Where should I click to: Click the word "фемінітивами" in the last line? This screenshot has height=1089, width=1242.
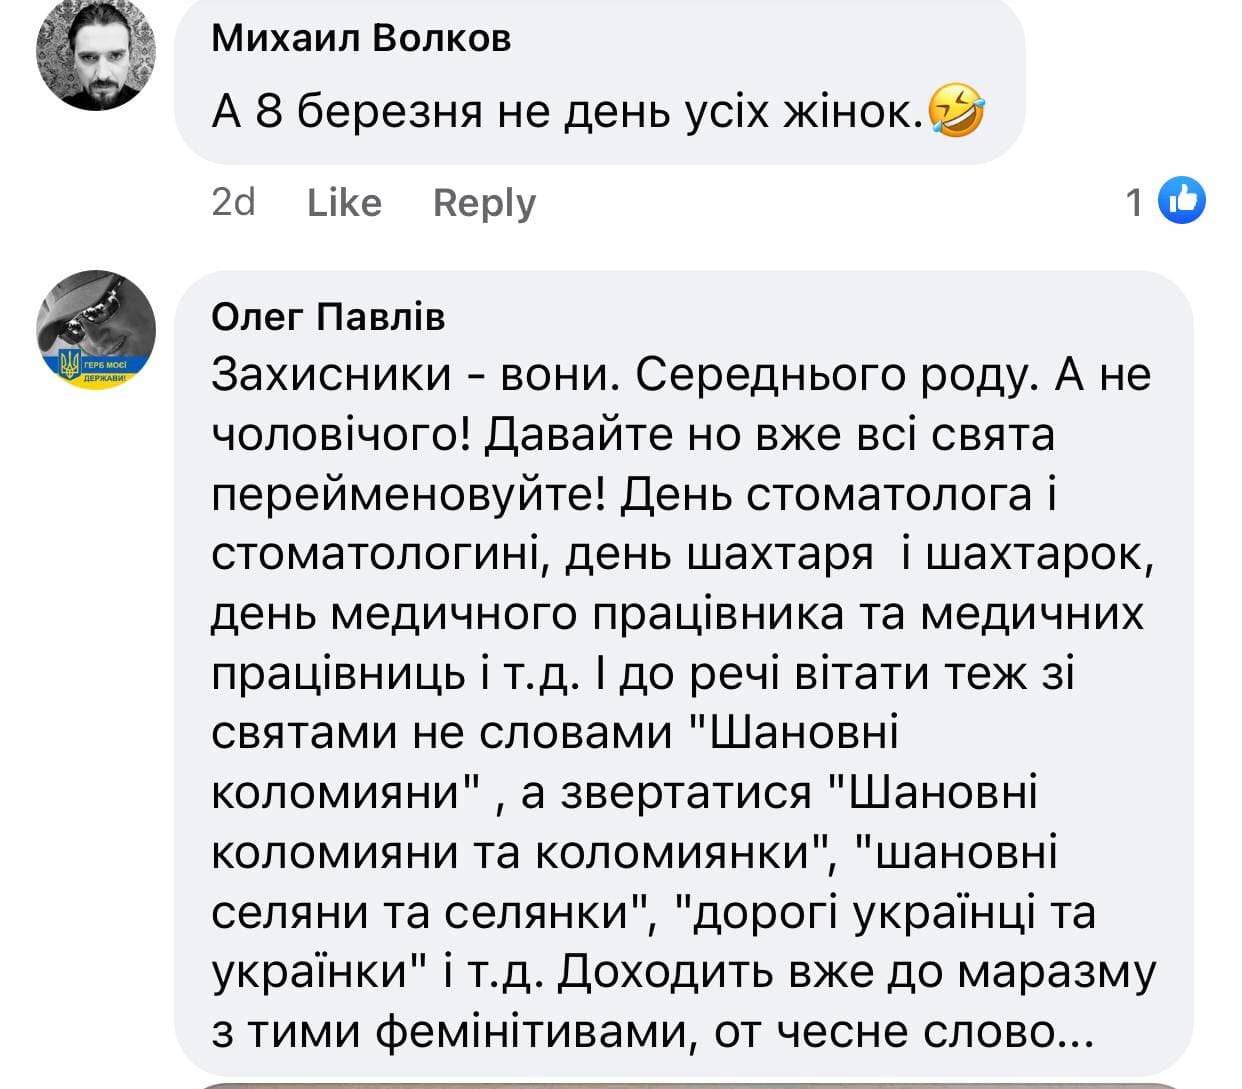coord(534,1031)
